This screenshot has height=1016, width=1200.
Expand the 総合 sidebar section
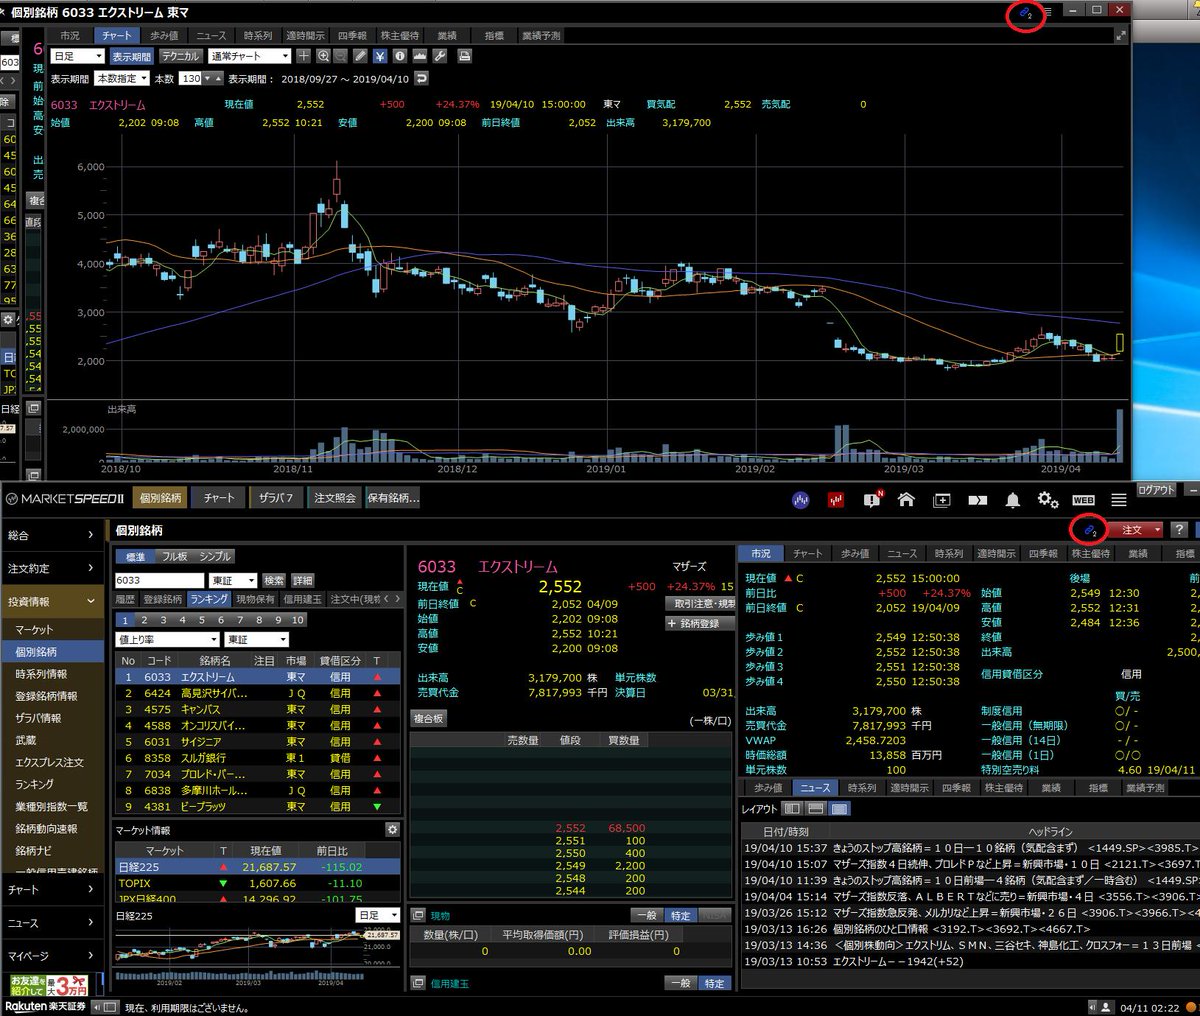[x=51, y=535]
